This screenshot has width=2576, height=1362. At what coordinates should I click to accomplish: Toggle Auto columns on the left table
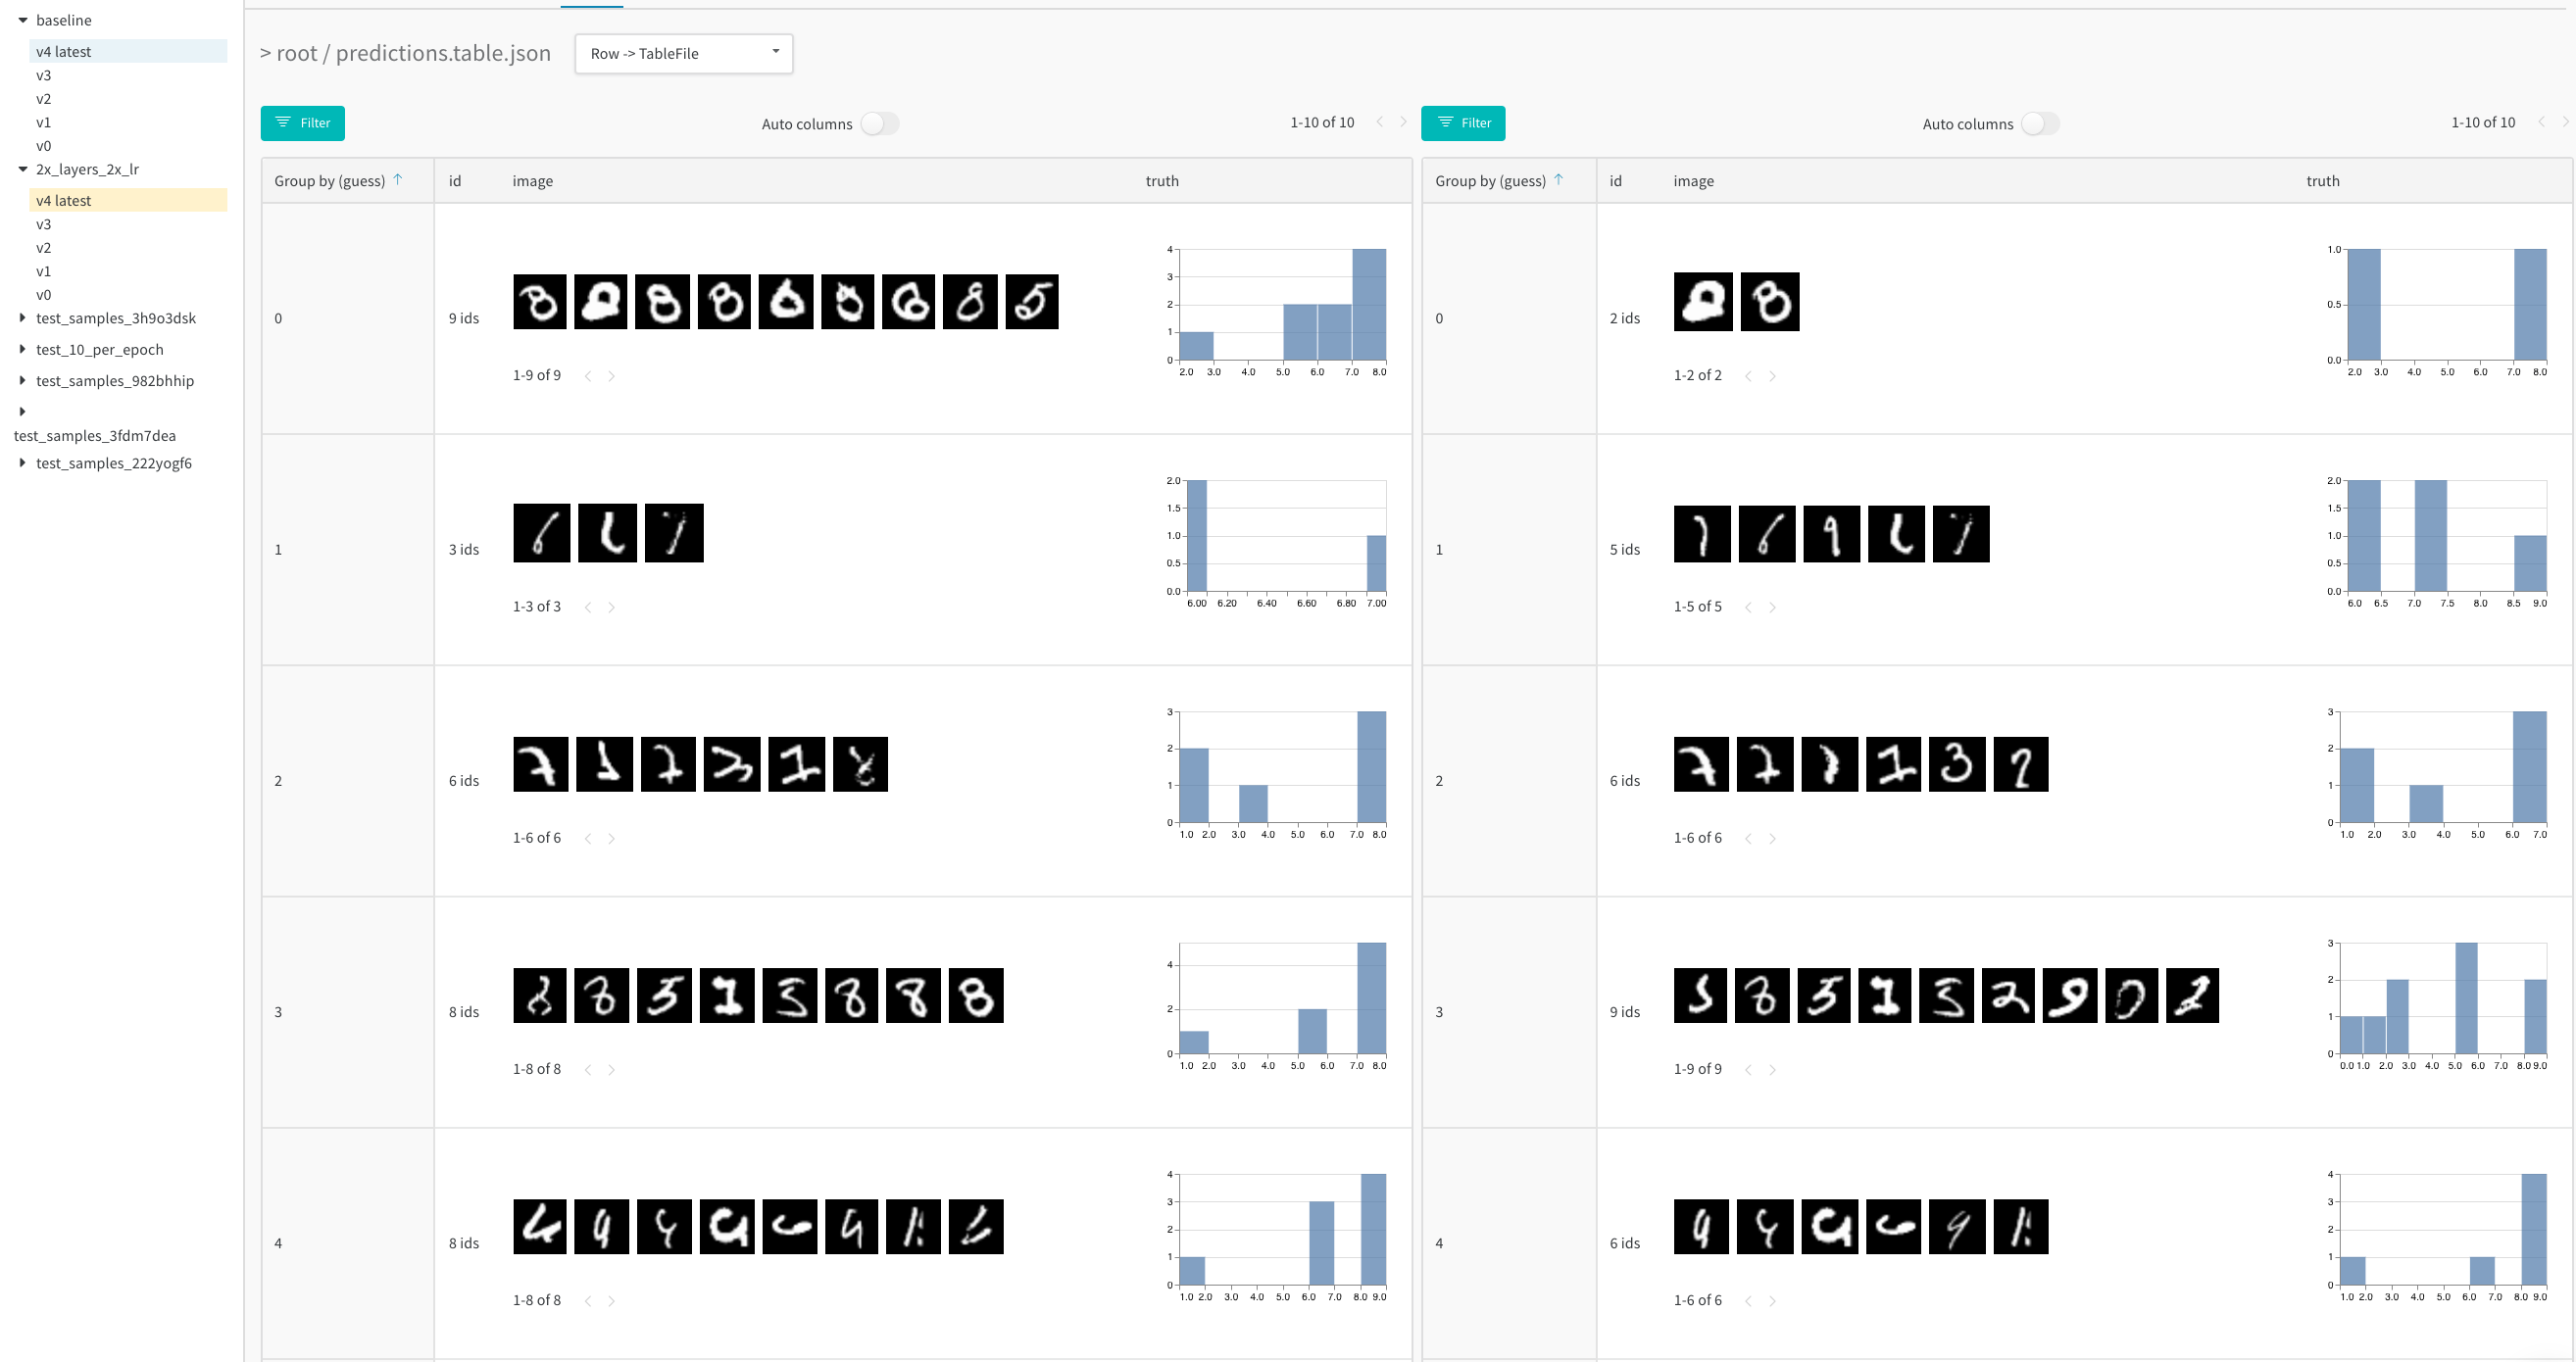[x=880, y=123]
